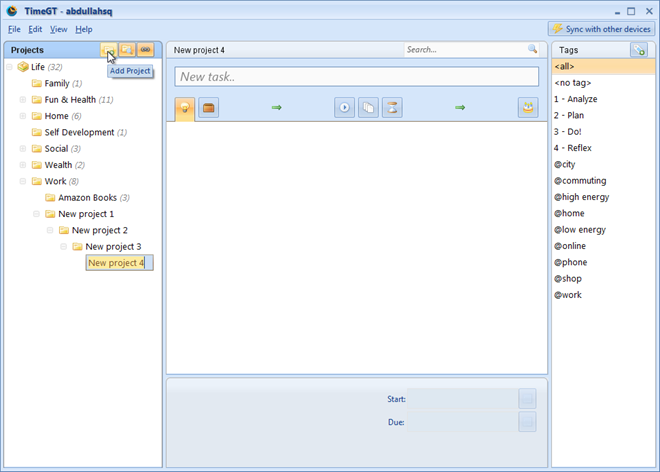Open the File menu
This screenshot has height=472, width=660.
click(x=14, y=29)
